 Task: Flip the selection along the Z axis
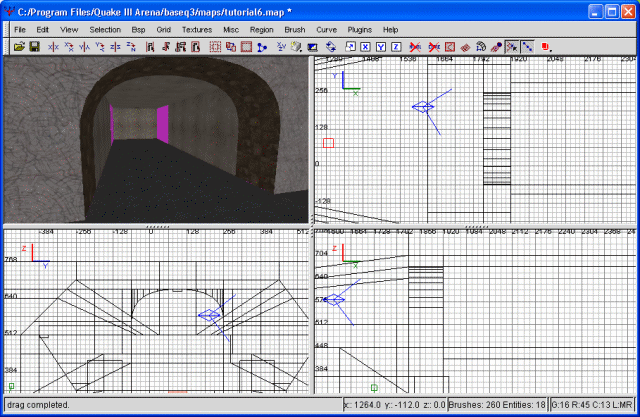(115, 47)
